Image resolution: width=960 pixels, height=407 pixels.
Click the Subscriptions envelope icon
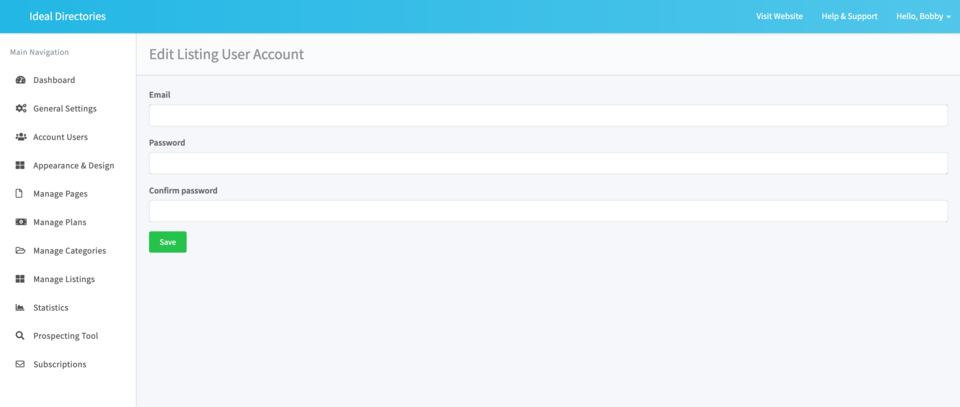pyautogui.click(x=20, y=364)
